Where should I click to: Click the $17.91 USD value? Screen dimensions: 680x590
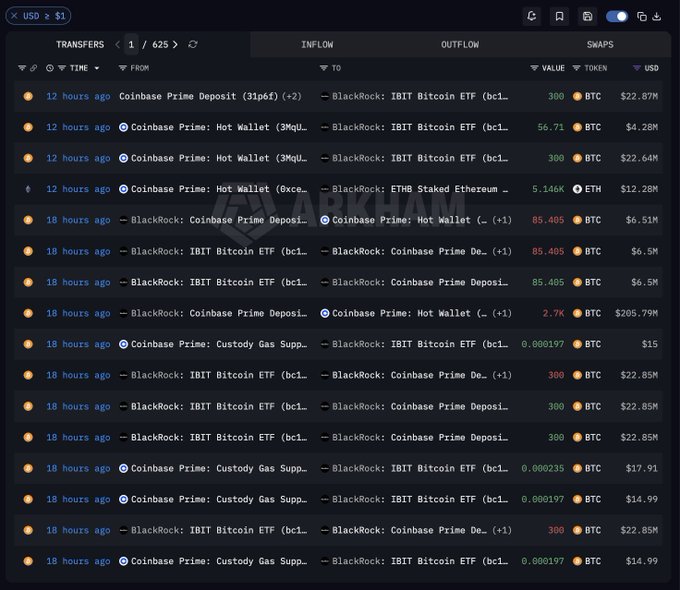click(x=641, y=469)
